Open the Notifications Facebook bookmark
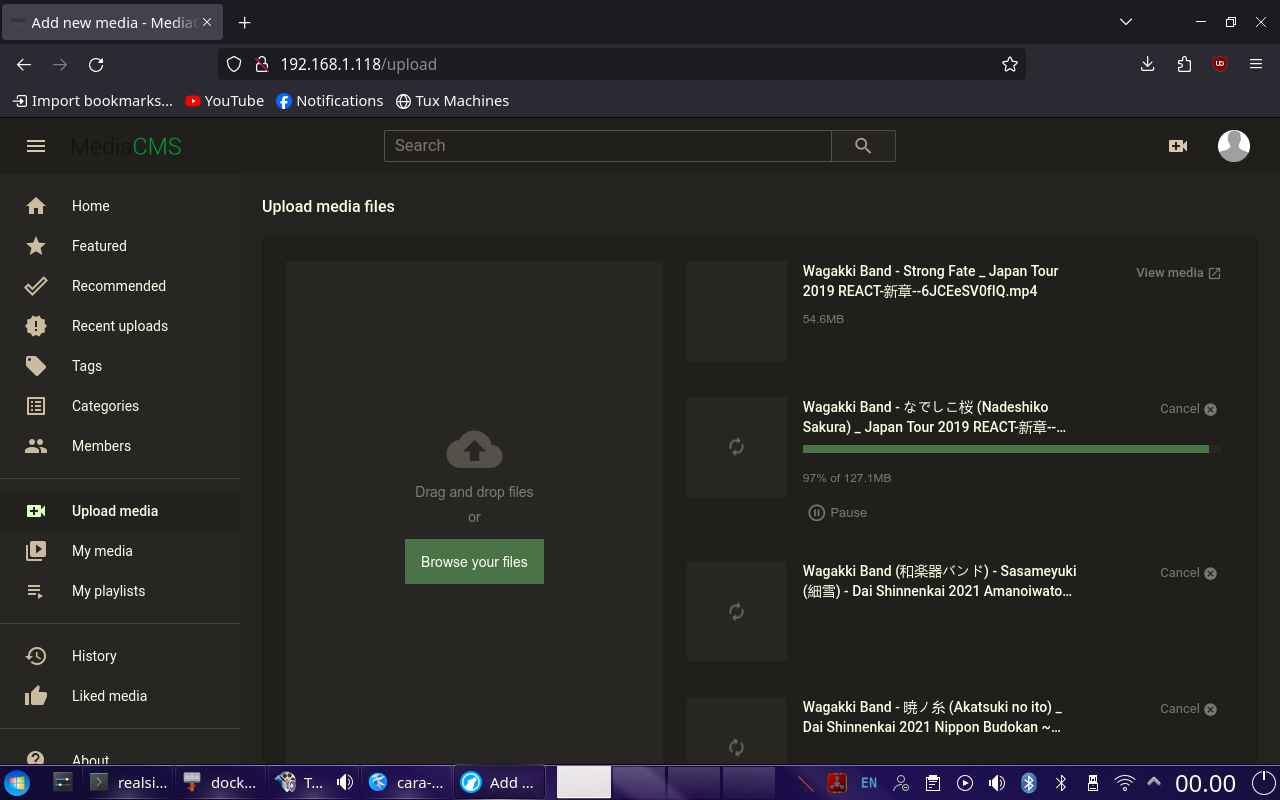The width and height of the screenshot is (1280, 800). (x=329, y=101)
